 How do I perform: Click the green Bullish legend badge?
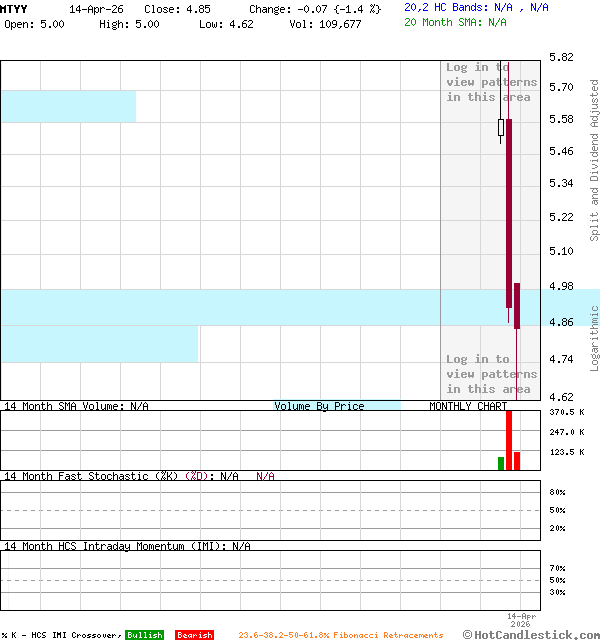tap(144, 635)
